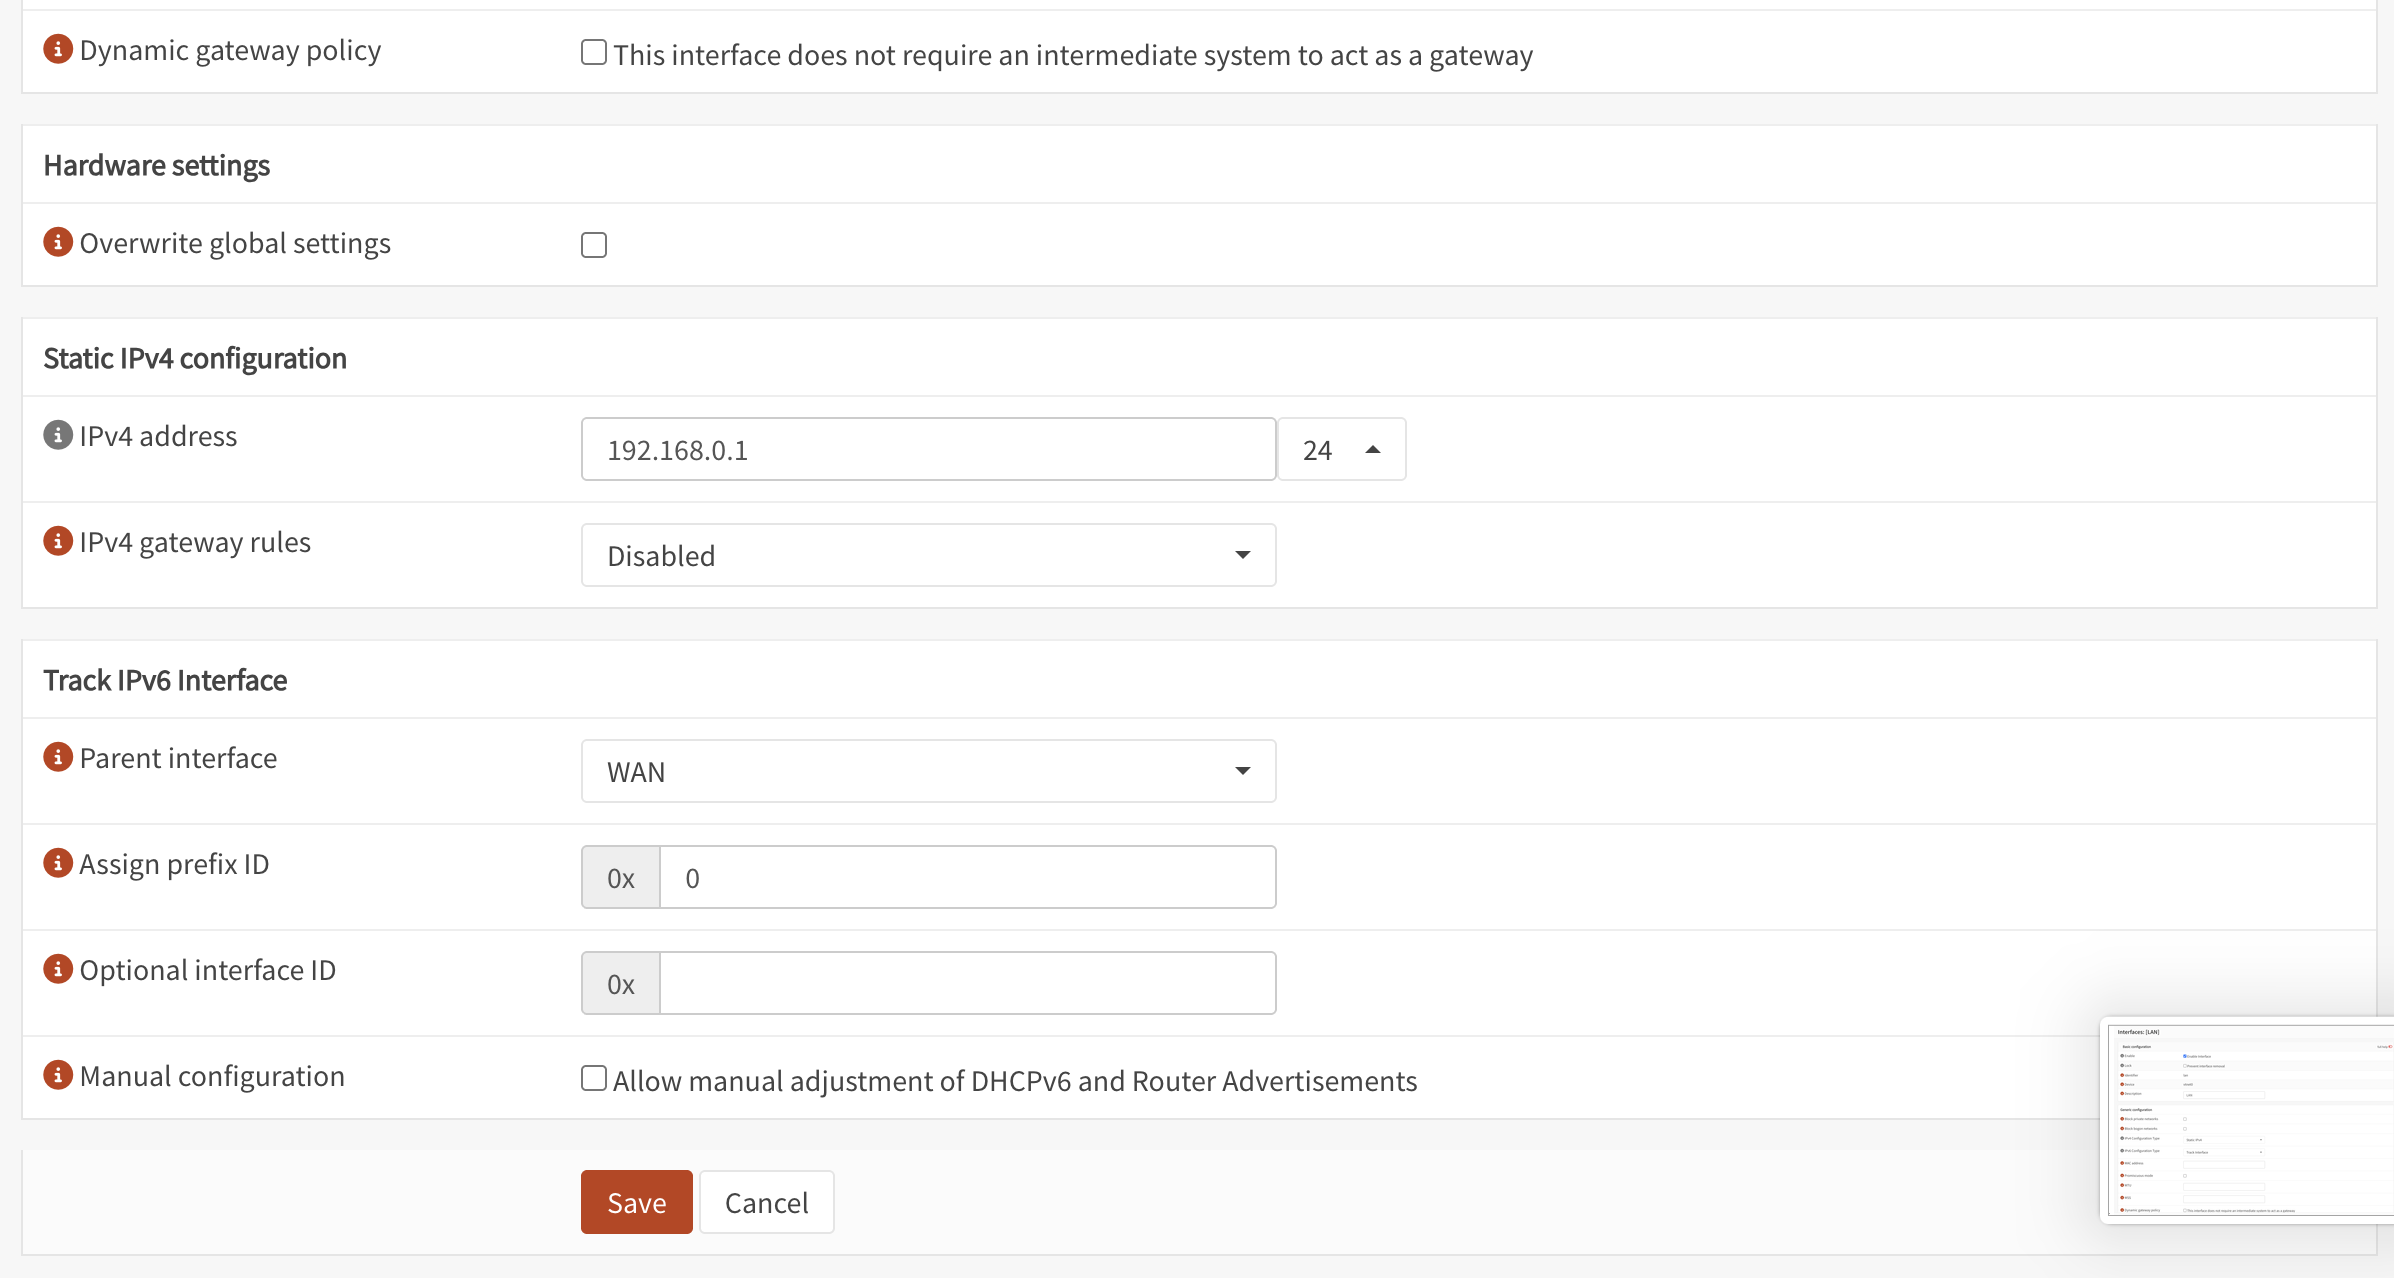Click info icon next to Overwrite global settings
Viewport: 2394px width, 1278px height.
(58, 242)
